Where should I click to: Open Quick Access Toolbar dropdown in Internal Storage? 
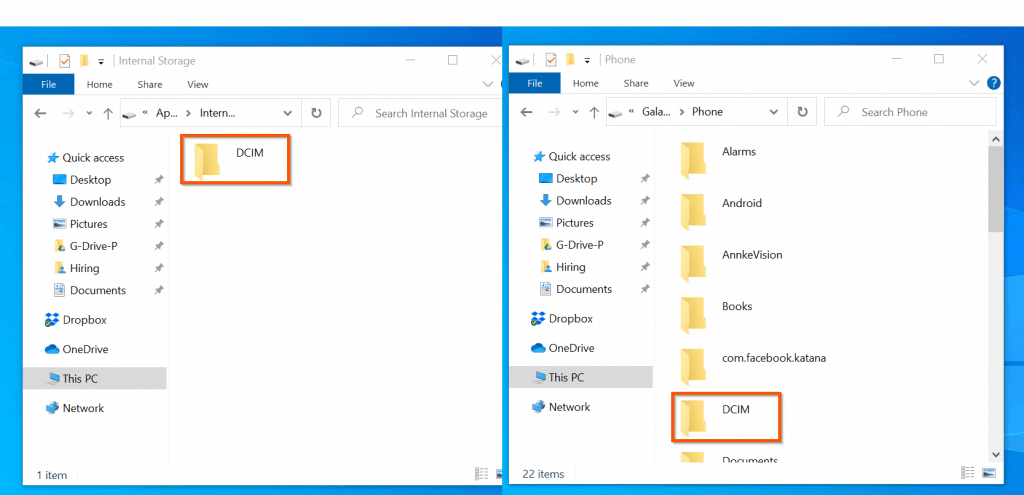tap(101, 61)
